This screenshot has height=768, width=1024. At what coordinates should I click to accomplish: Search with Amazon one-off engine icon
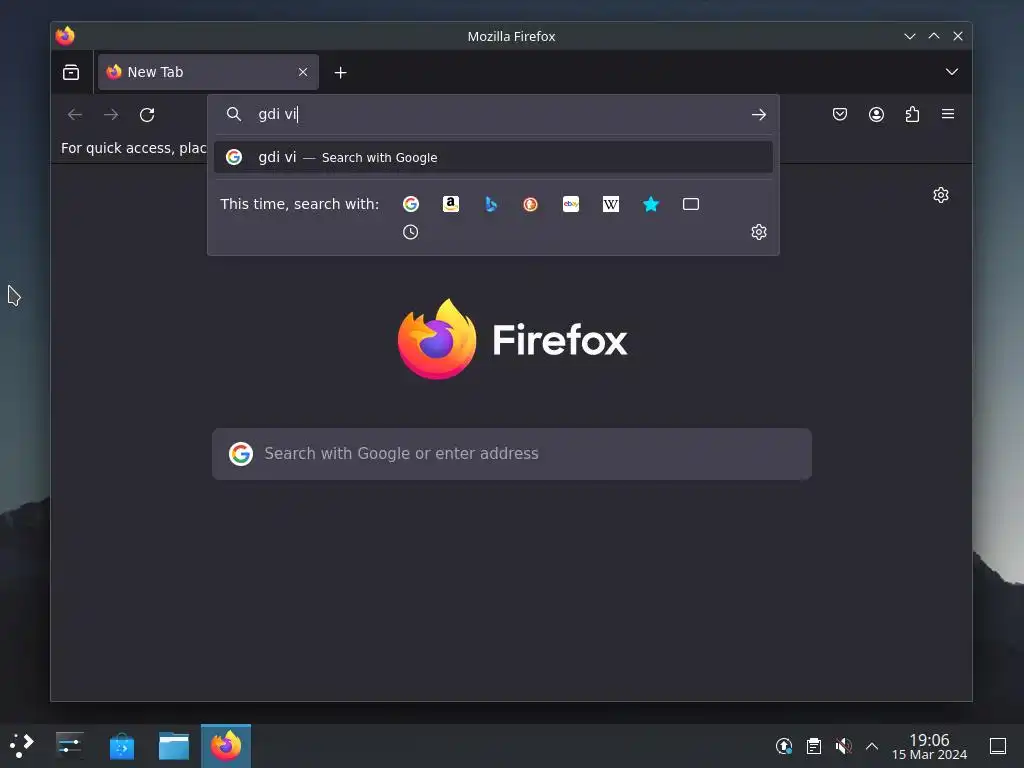(x=451, y=204)
